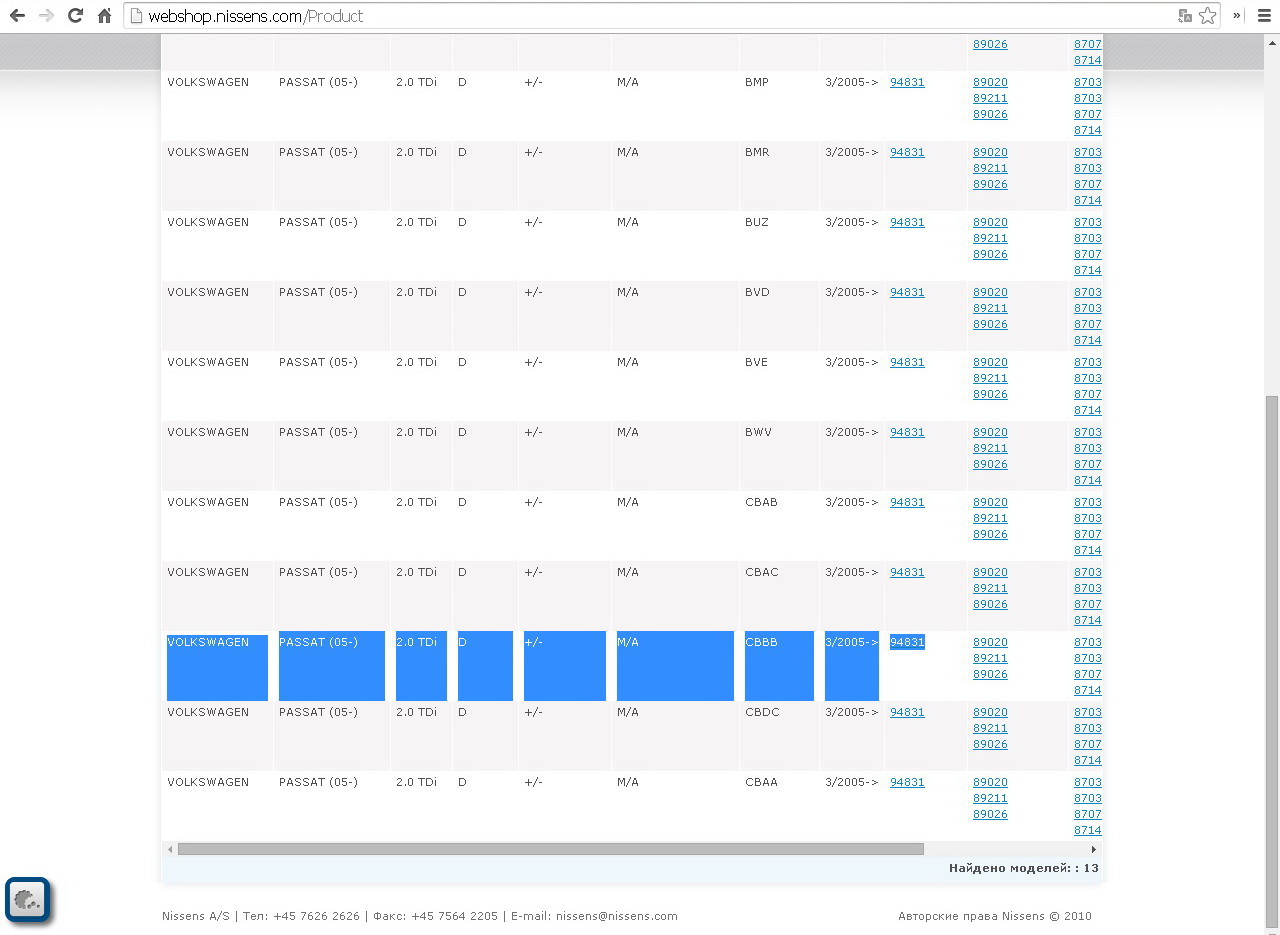Click the table's horizontal scrollbar thumb
The height and width of the screenshot is (935, 1280).
click(550, 849)
